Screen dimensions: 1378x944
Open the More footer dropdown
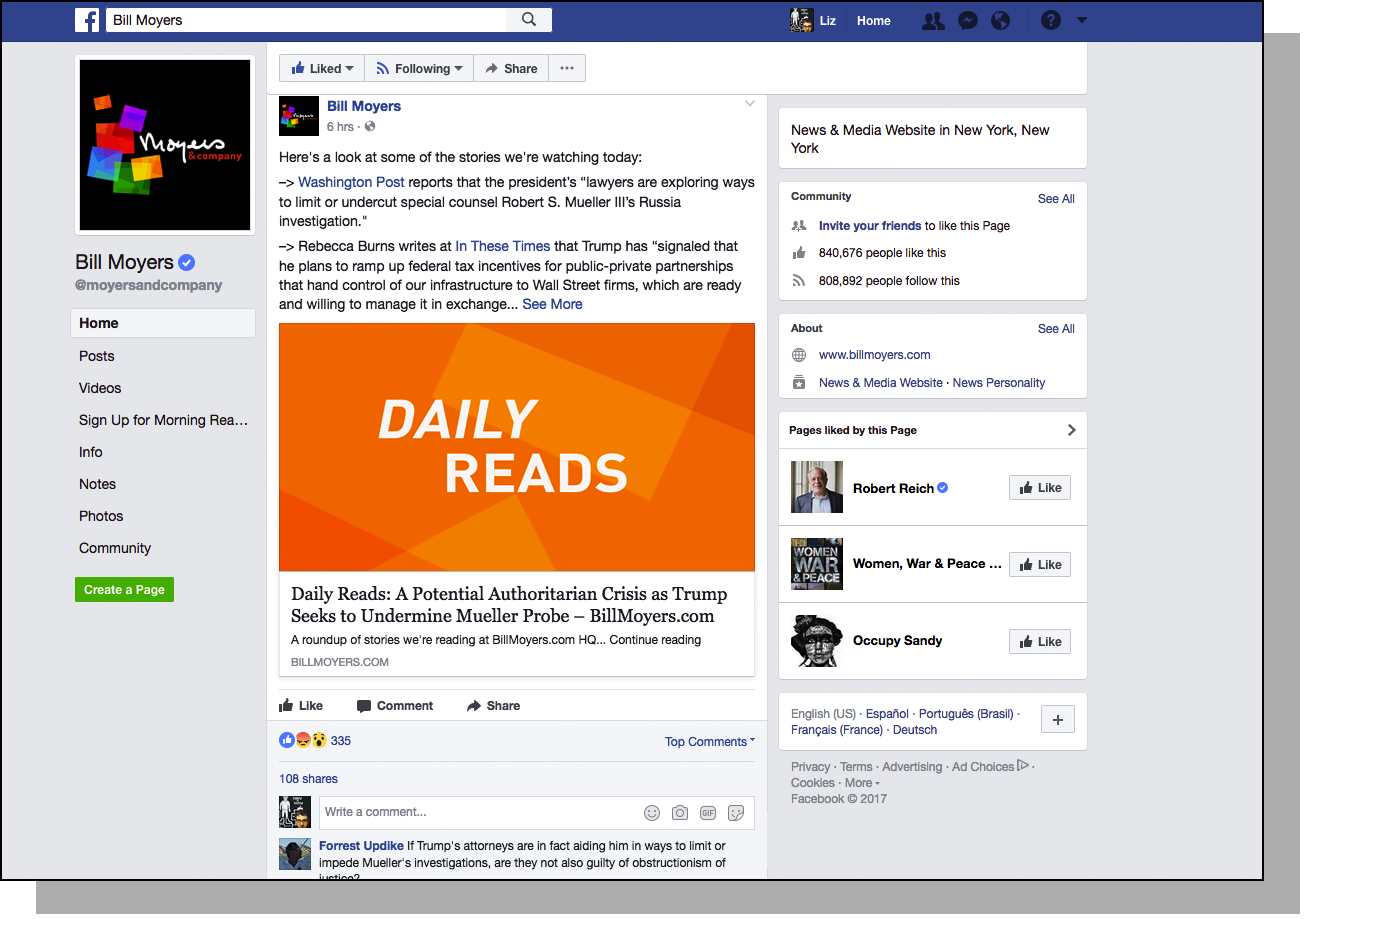862,783
